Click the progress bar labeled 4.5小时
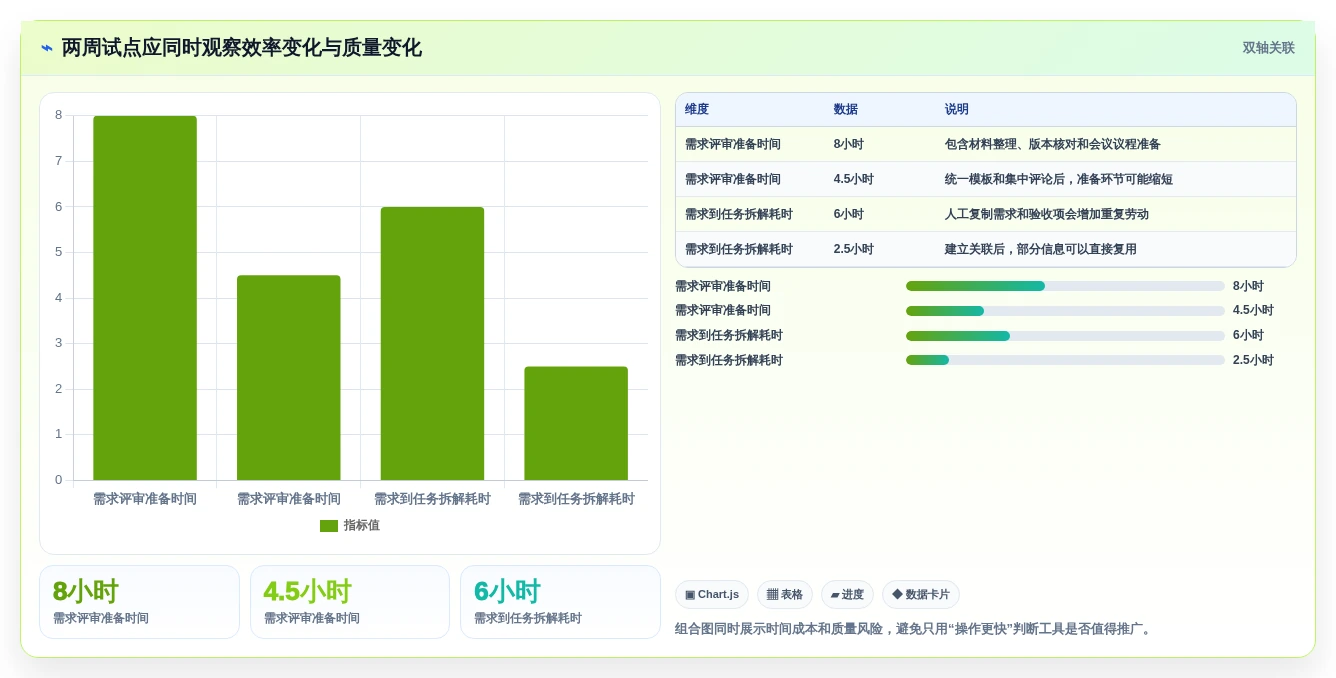Viewport: 1336px width, 678px height. [x=1065, y=311]
